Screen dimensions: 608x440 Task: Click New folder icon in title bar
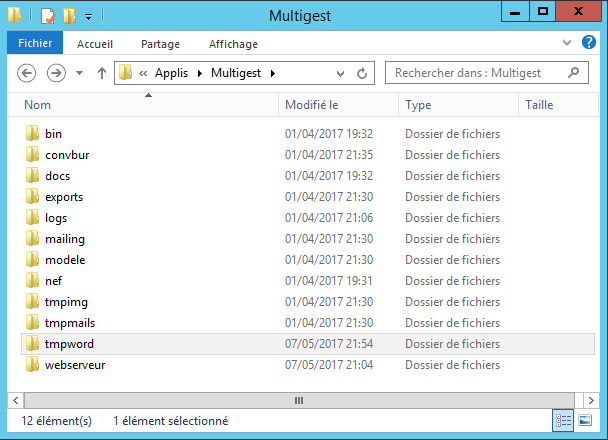point(68,15)
